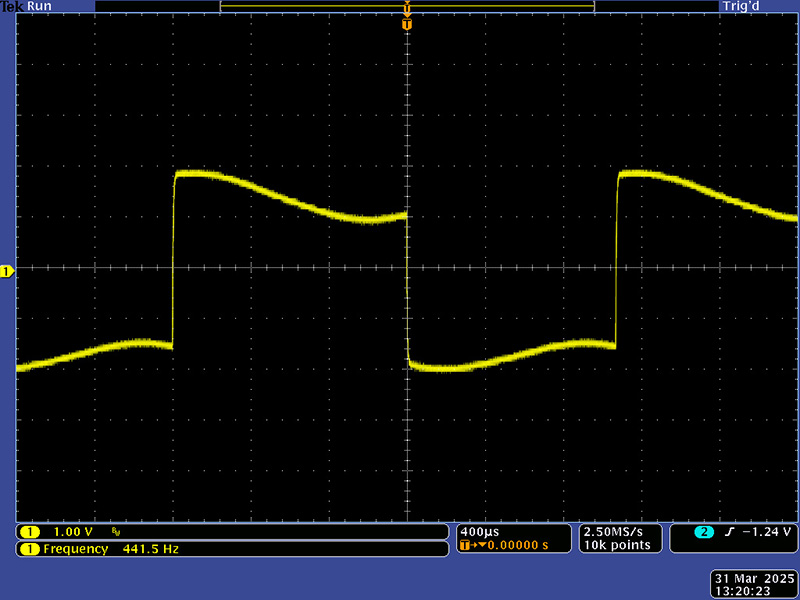Open the 400µs horizontal timebase readout
800x600 pixels.
coord(478,531)
